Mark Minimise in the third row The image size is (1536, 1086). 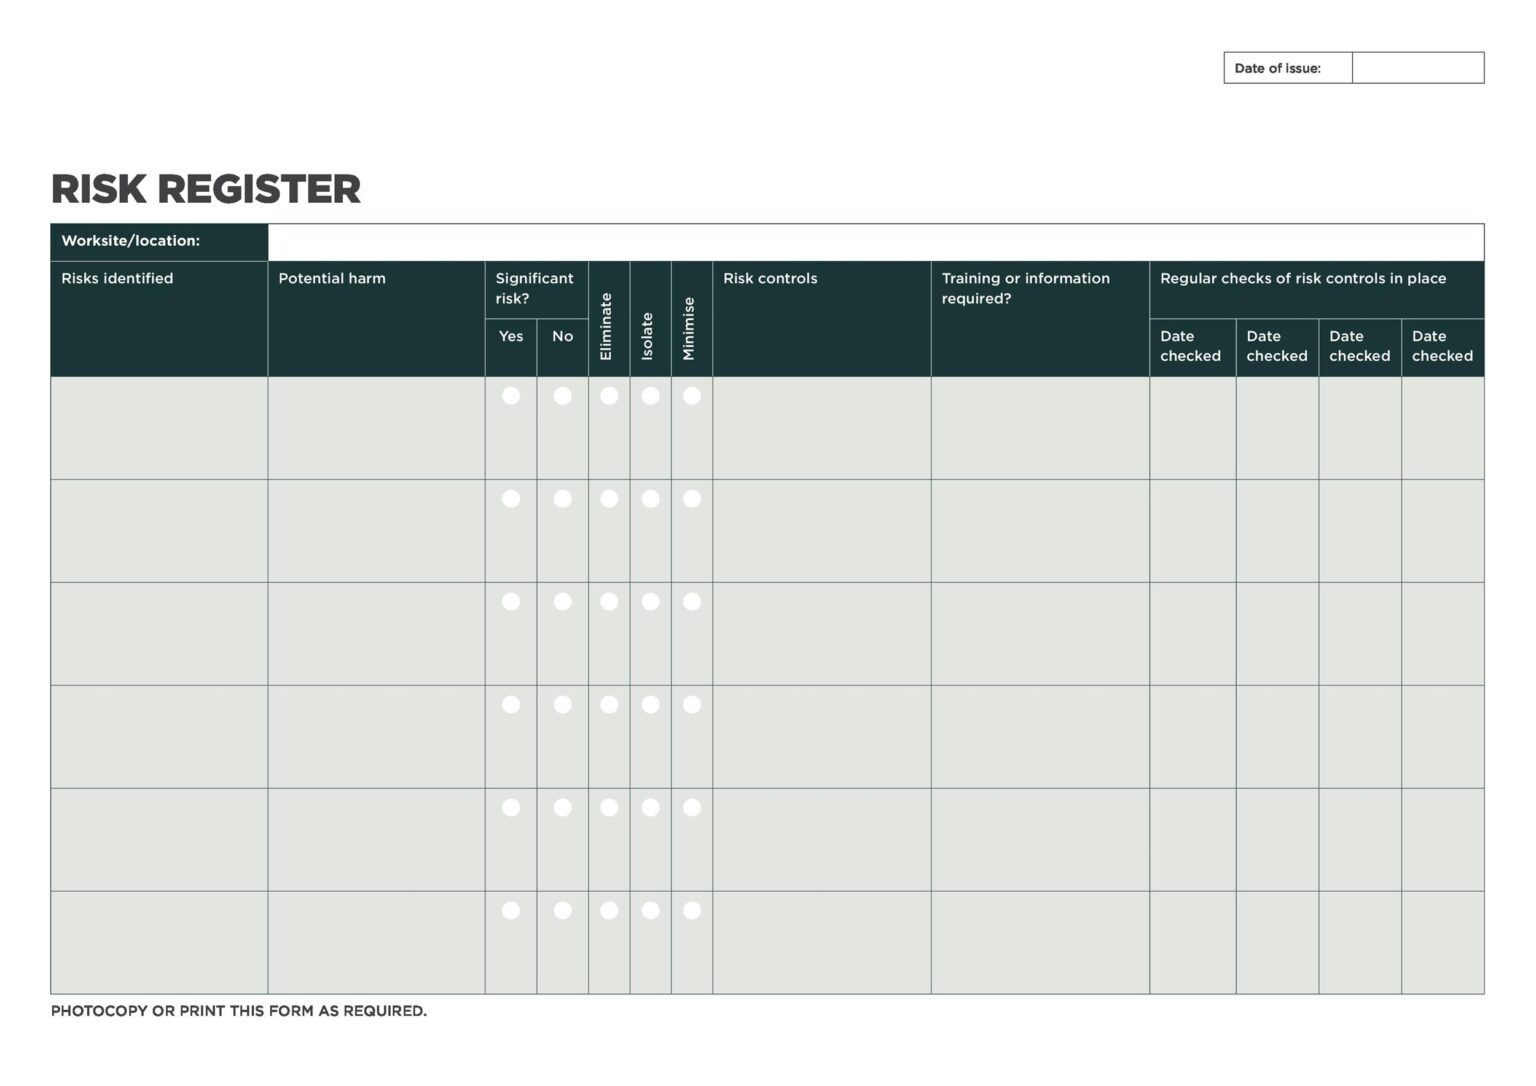coord(690,601)
